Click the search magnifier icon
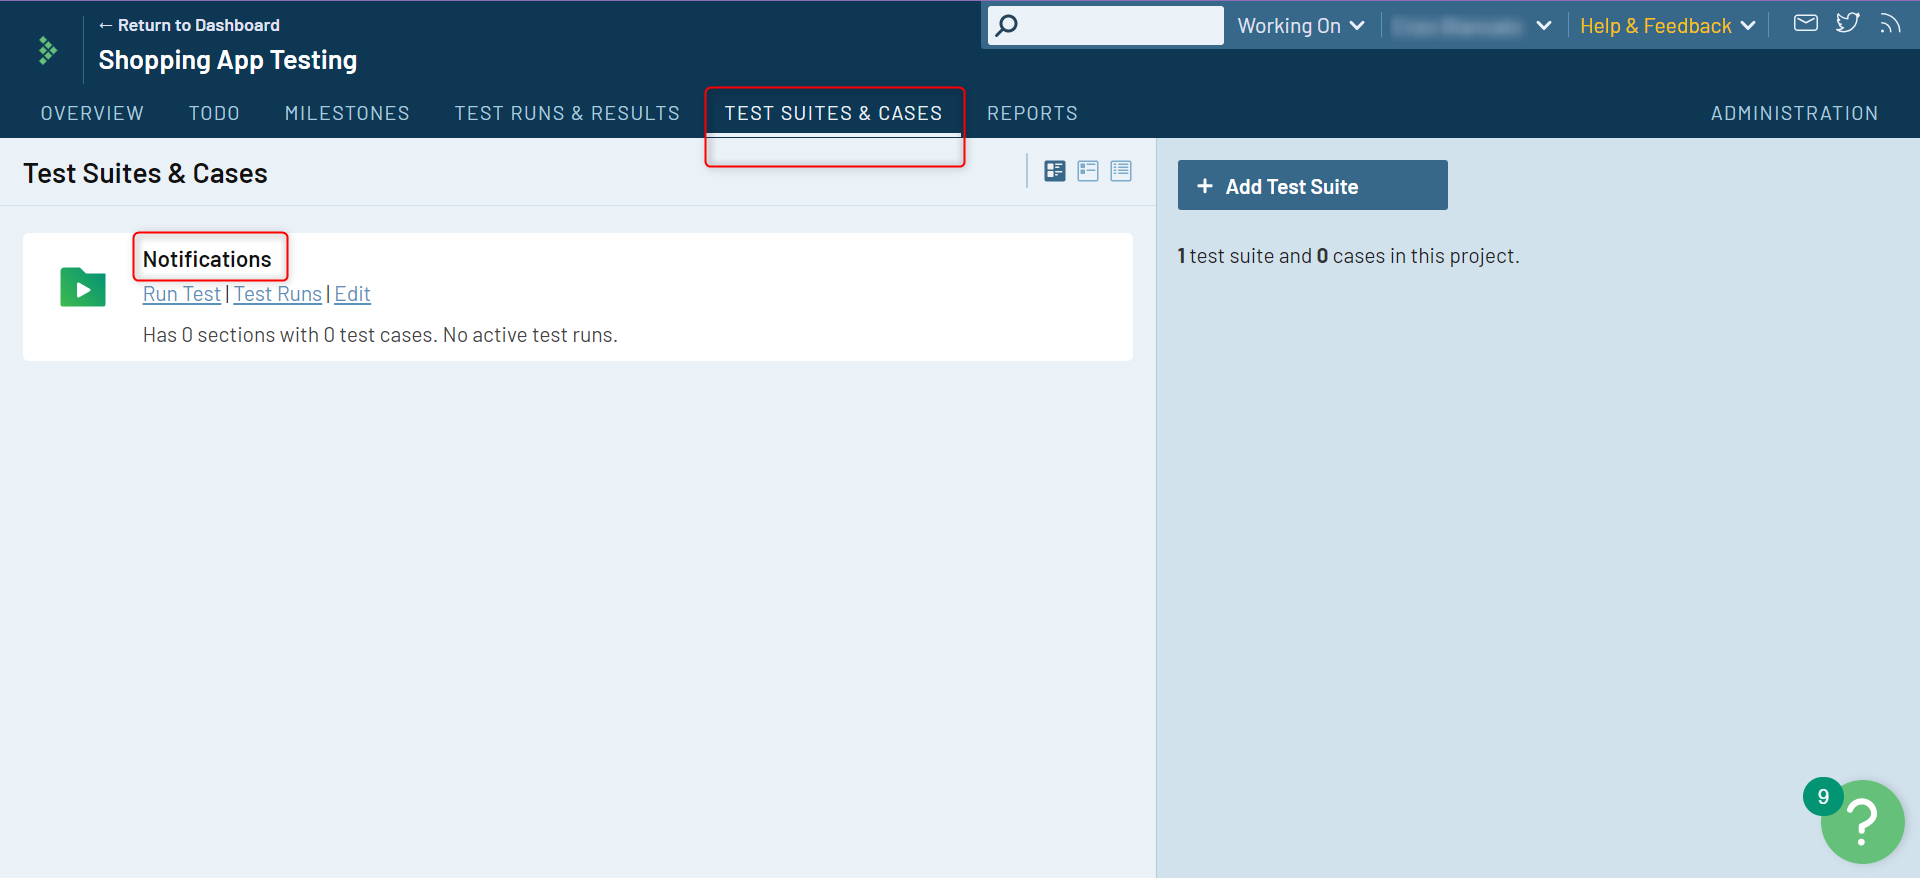 [1007, 25]
